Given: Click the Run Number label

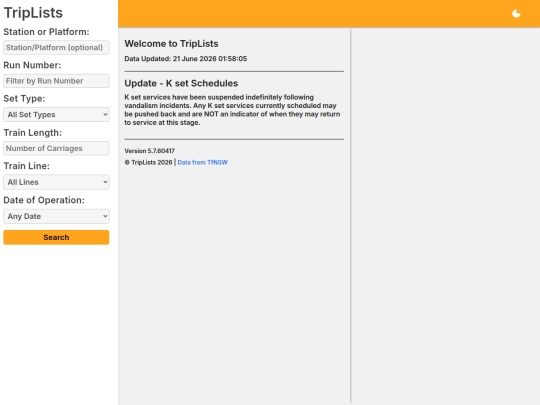Looking at the screenshot, I should [32, 65].
